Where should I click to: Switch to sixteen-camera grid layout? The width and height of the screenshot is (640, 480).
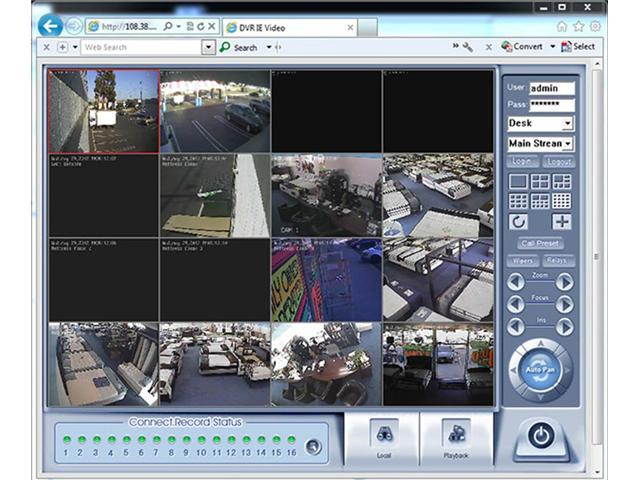(562, 201)
